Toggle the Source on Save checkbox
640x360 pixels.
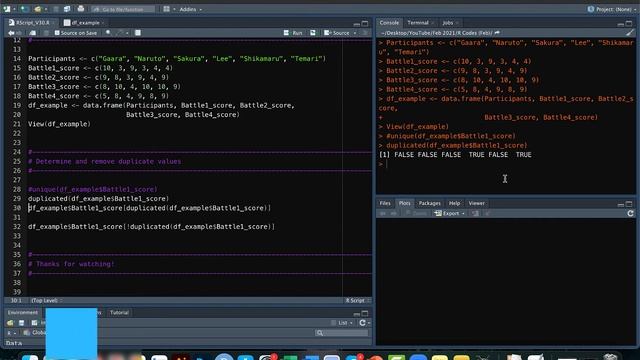[x=57, y=33]
